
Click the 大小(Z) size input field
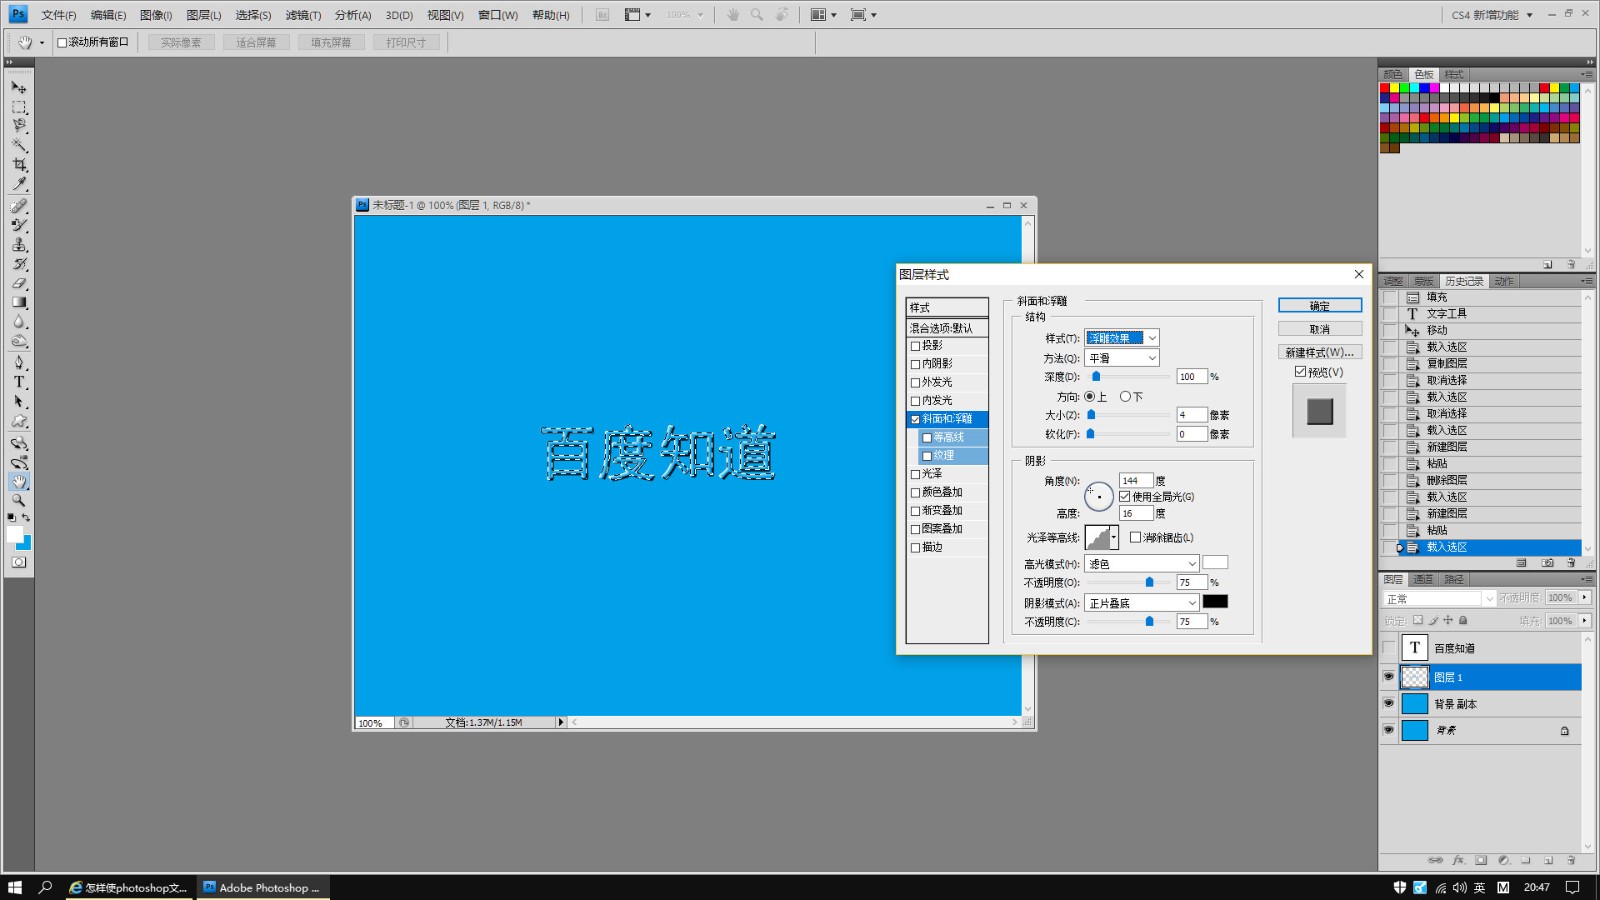tap(1191, 415)
